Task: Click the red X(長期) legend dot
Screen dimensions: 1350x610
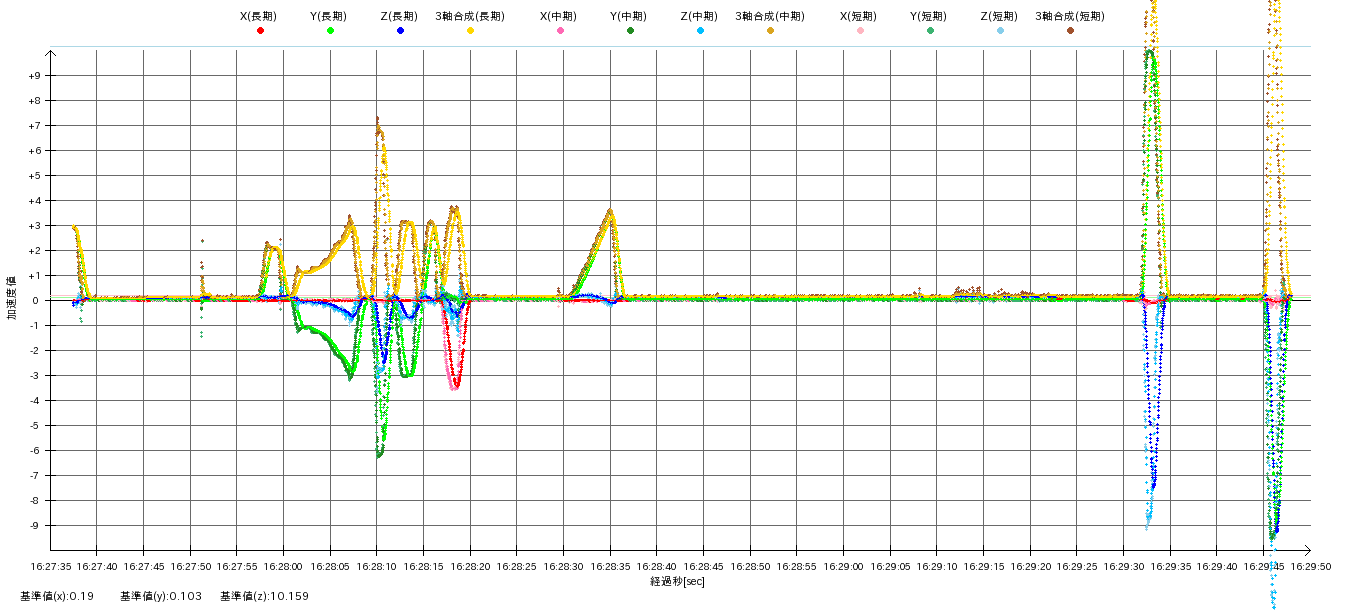Action: [260, 31]
